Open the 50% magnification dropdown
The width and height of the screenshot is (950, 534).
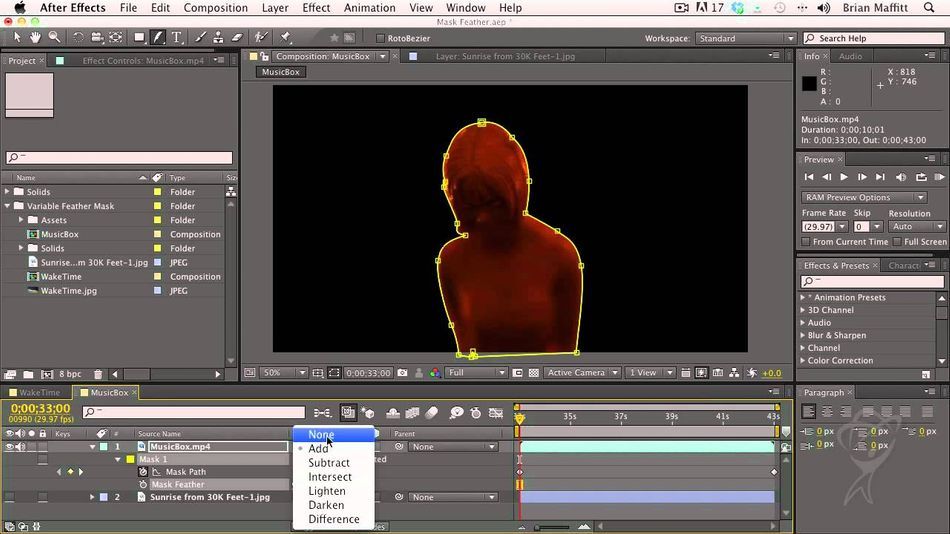pos(284,373)
